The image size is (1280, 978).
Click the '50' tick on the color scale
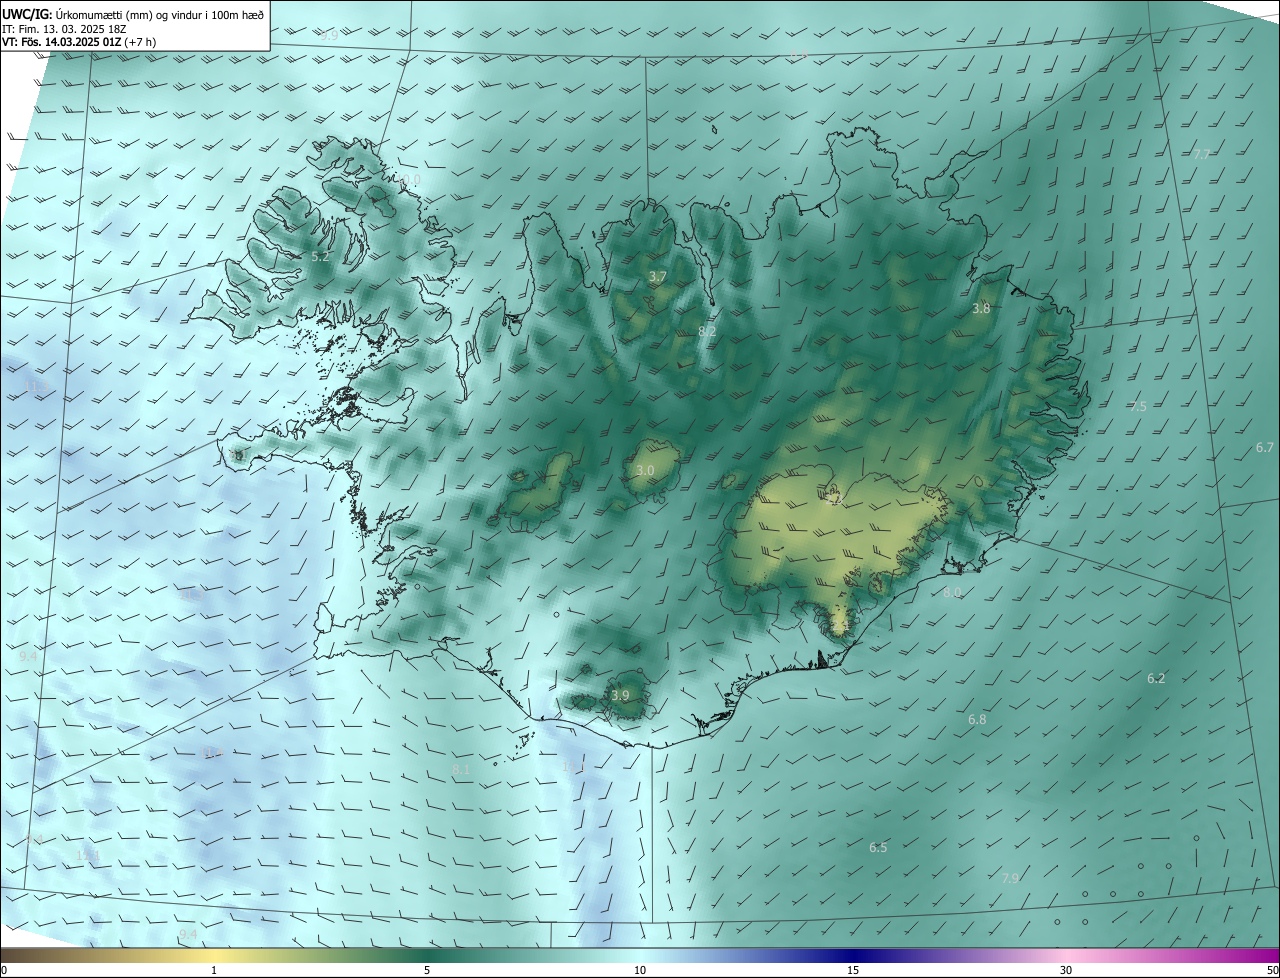(1272, 970)
